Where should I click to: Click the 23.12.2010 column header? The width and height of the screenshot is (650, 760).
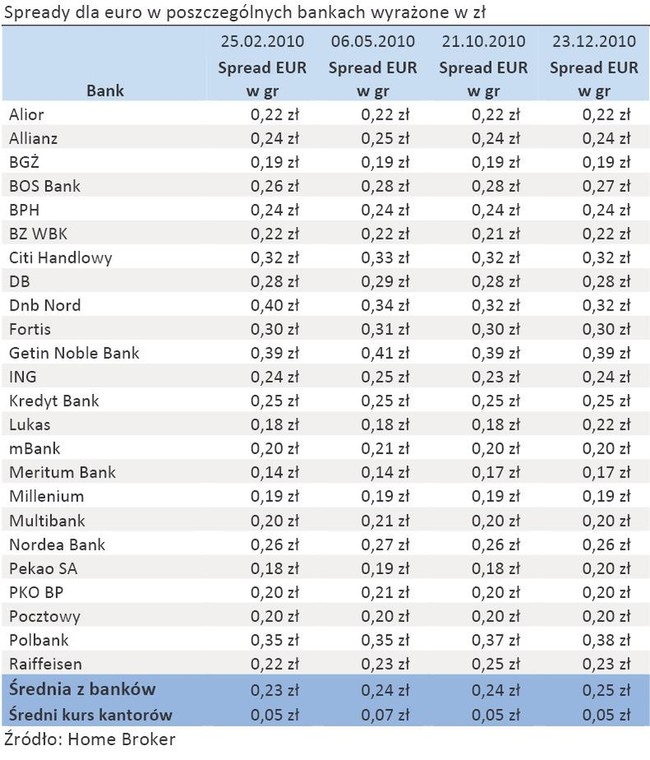(x=594, y=65)
